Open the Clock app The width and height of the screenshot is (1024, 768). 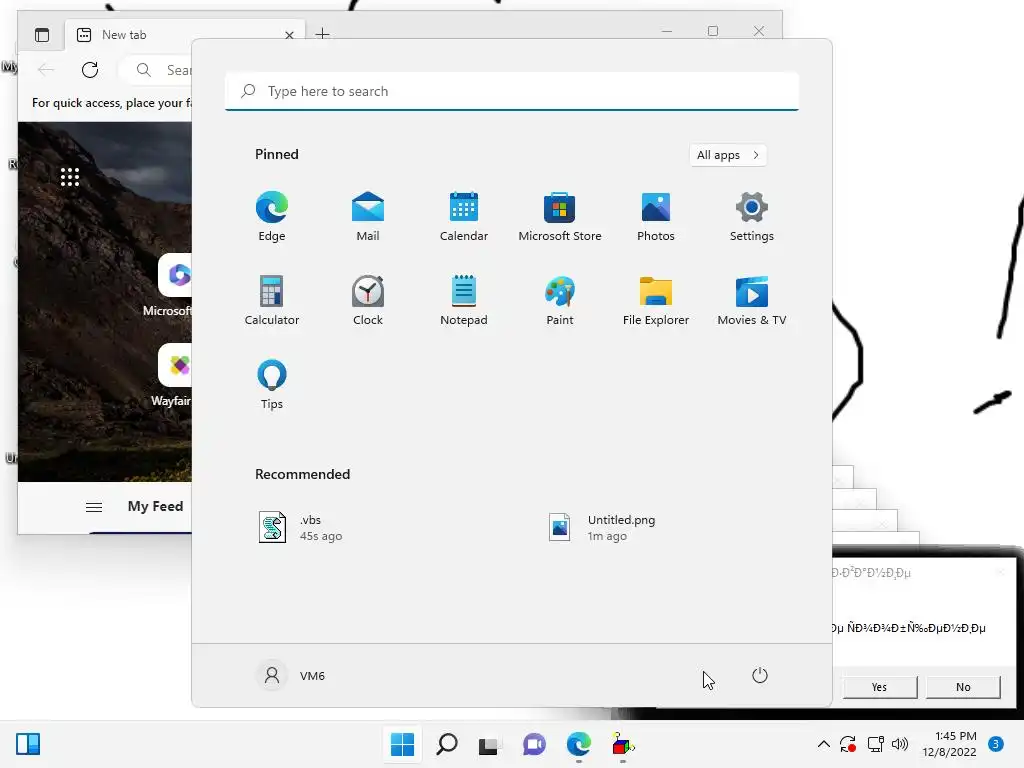point(368,300)
